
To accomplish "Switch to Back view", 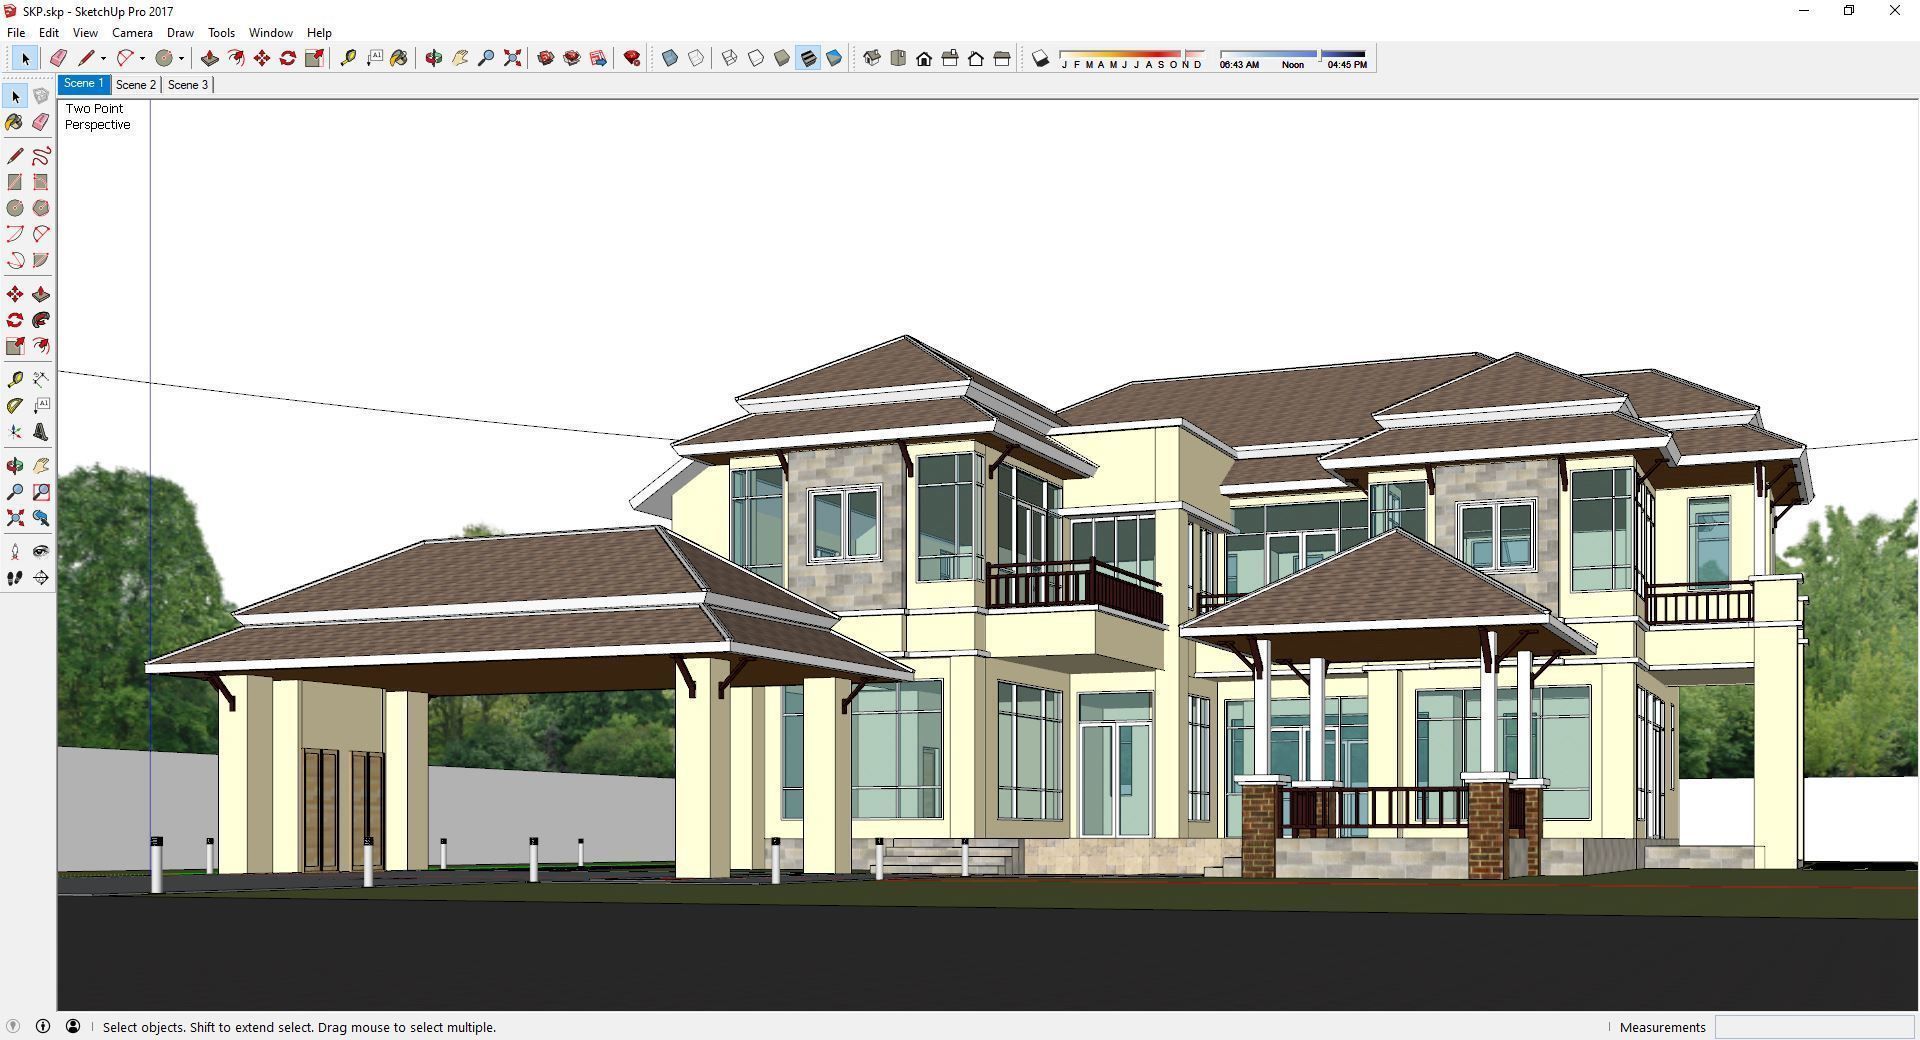I will click(x=976, y=59).
